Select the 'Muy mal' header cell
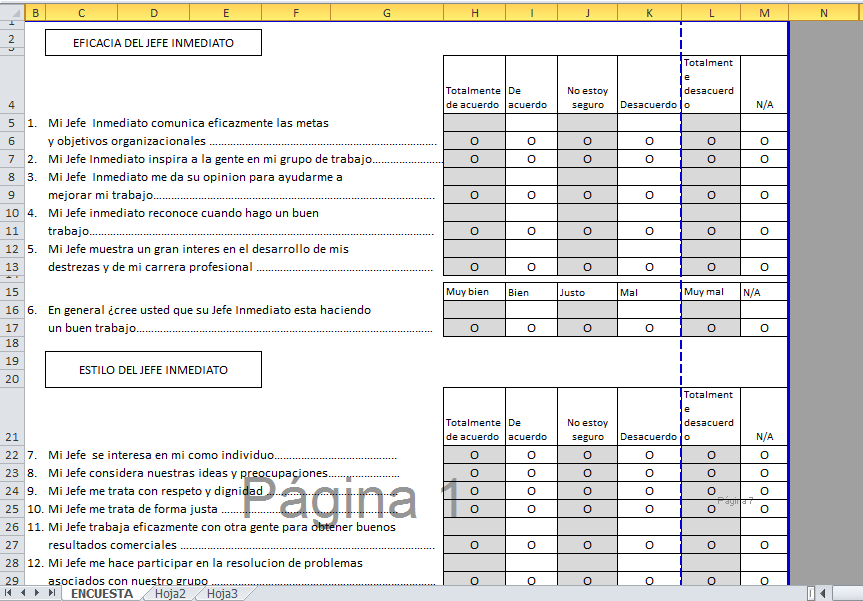863x601 pixels. pos(711,292)
